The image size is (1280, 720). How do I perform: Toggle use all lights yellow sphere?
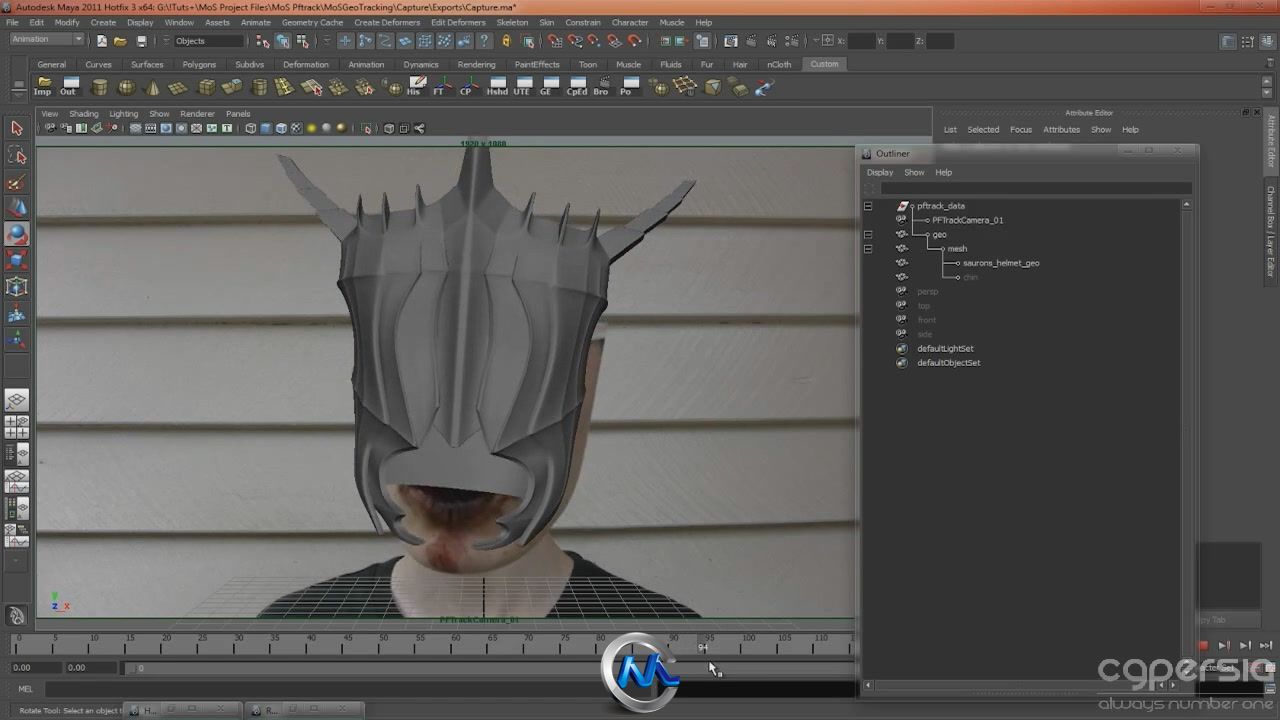click(x=311, y=128)
